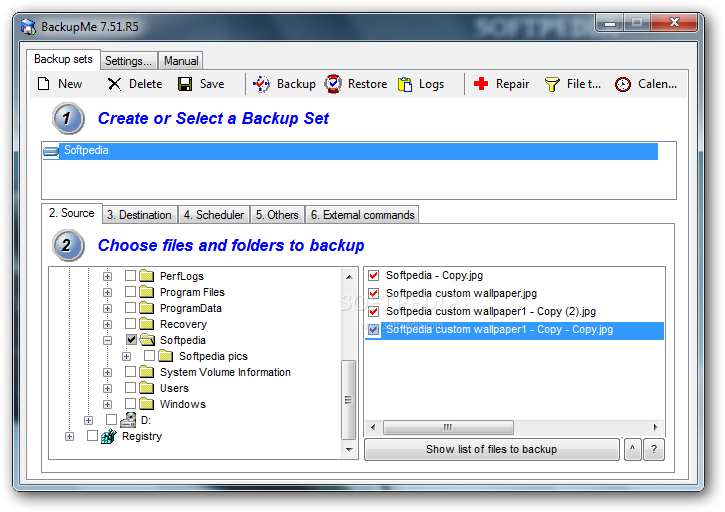
Task: Expand the Recovery tree node
Action: pos(107,324)
